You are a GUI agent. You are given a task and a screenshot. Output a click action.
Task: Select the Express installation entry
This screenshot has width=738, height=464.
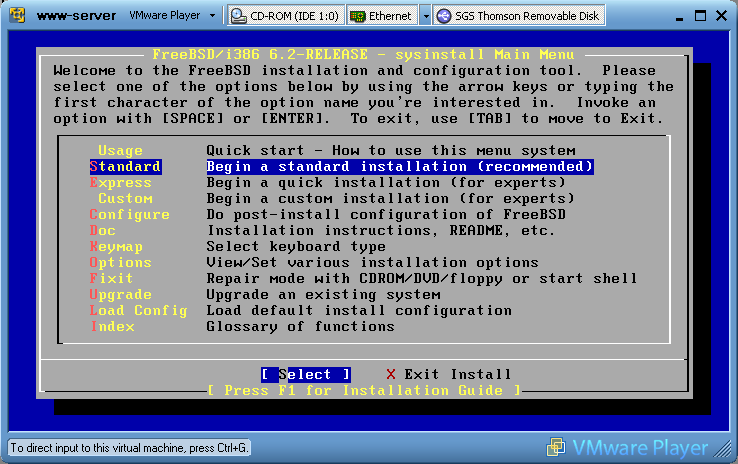point(120,183)
